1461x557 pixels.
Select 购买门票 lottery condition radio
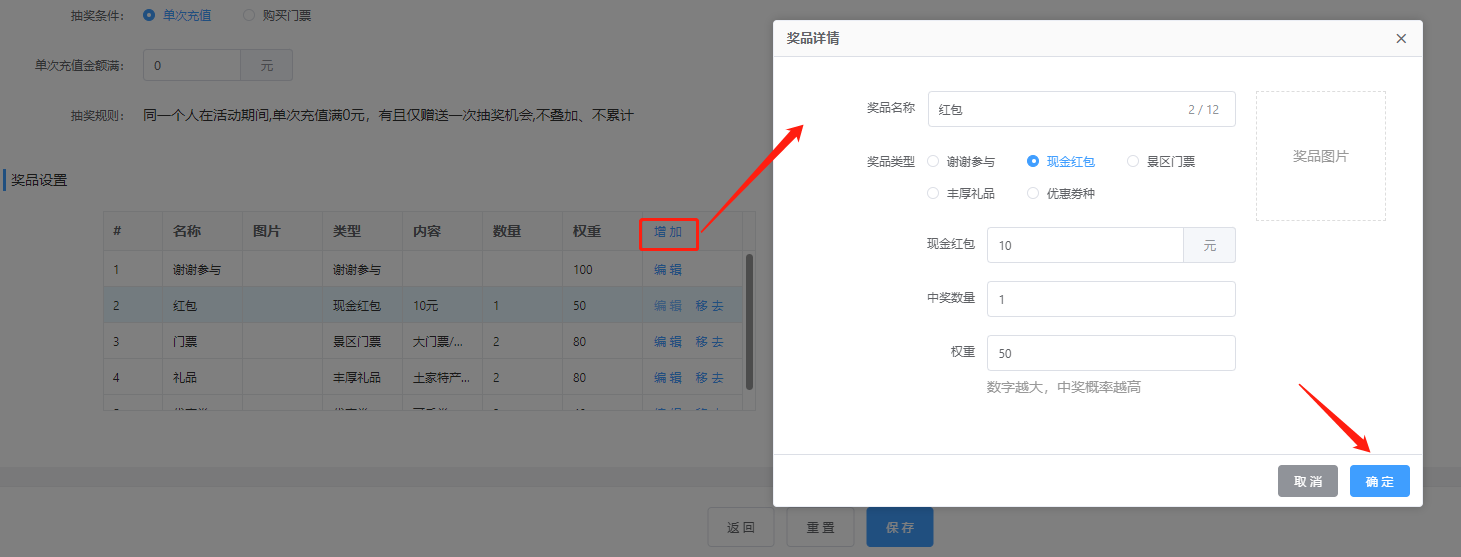click(x=249, y=16)
